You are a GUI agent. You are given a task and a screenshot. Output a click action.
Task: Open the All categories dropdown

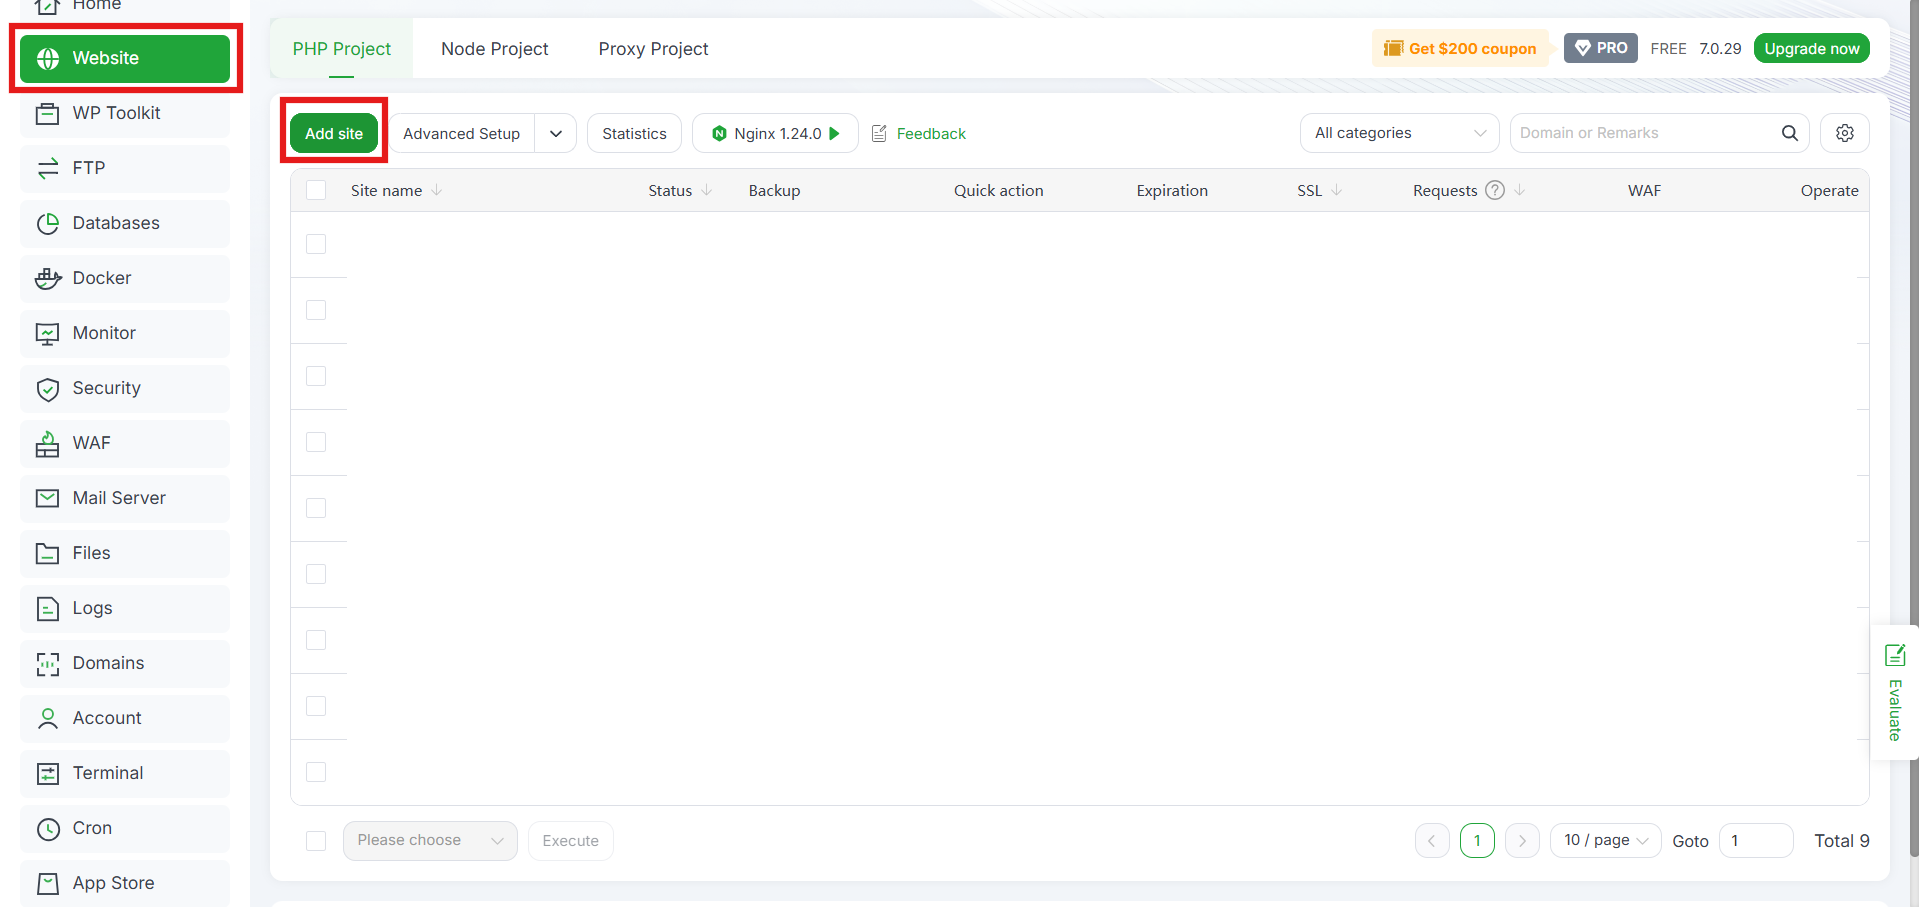coord(1399,133)
